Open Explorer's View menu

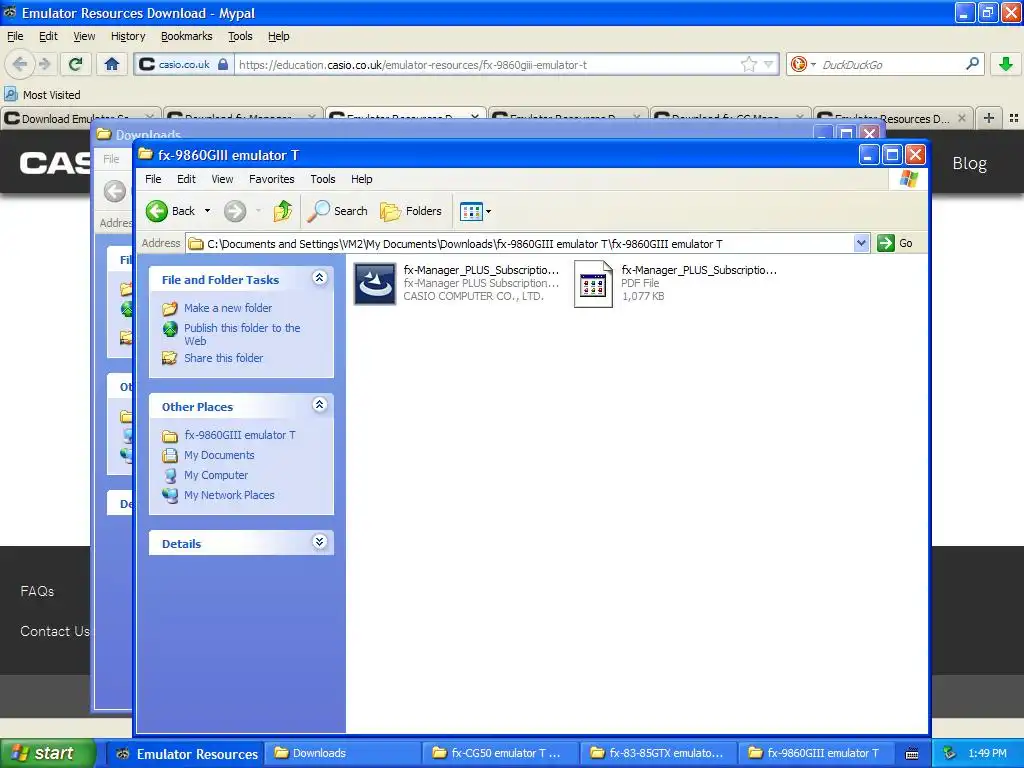[222, 179]
